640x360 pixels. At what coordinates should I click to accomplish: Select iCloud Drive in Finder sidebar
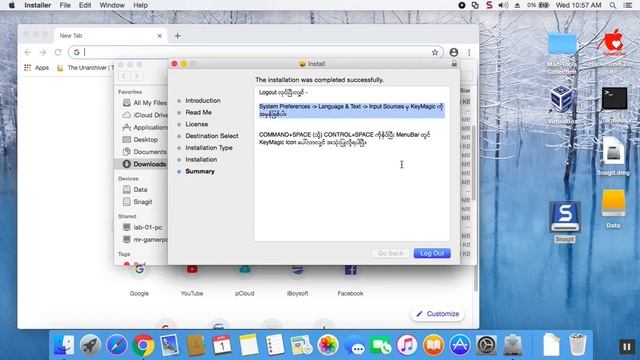tap(145, 115)
